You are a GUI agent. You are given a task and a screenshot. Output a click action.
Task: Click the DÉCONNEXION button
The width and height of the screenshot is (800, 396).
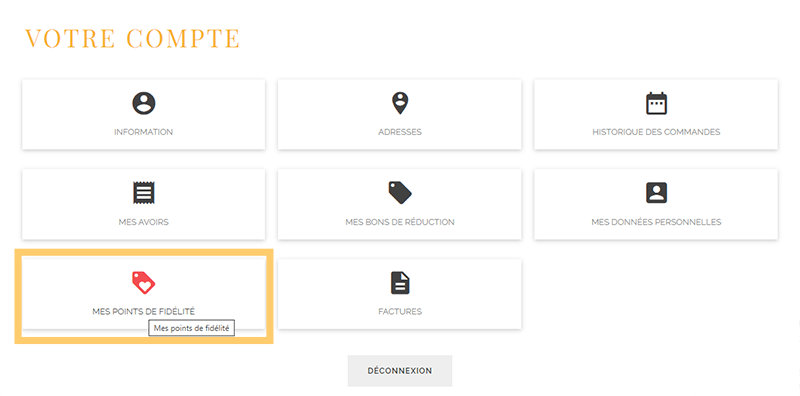[399, 371]
